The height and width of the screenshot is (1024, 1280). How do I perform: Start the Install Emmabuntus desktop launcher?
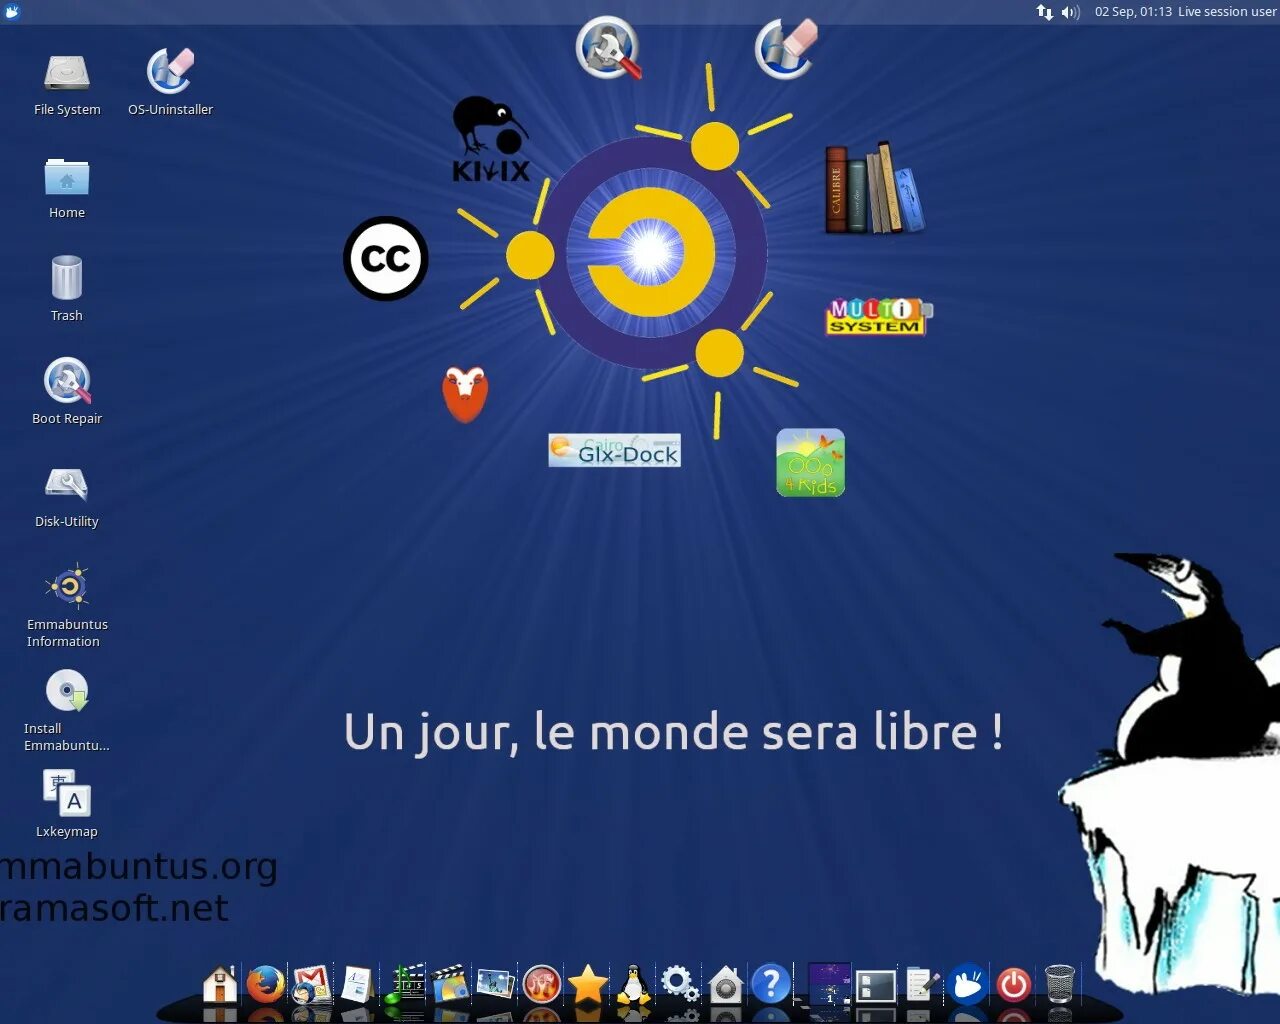pyautogui.click(x=67, y=710)
